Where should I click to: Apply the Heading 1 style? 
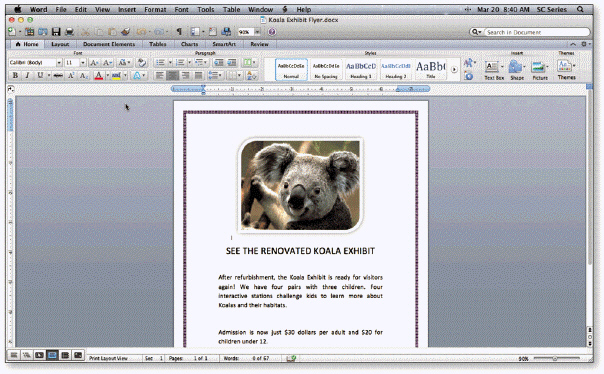point(361,70)
